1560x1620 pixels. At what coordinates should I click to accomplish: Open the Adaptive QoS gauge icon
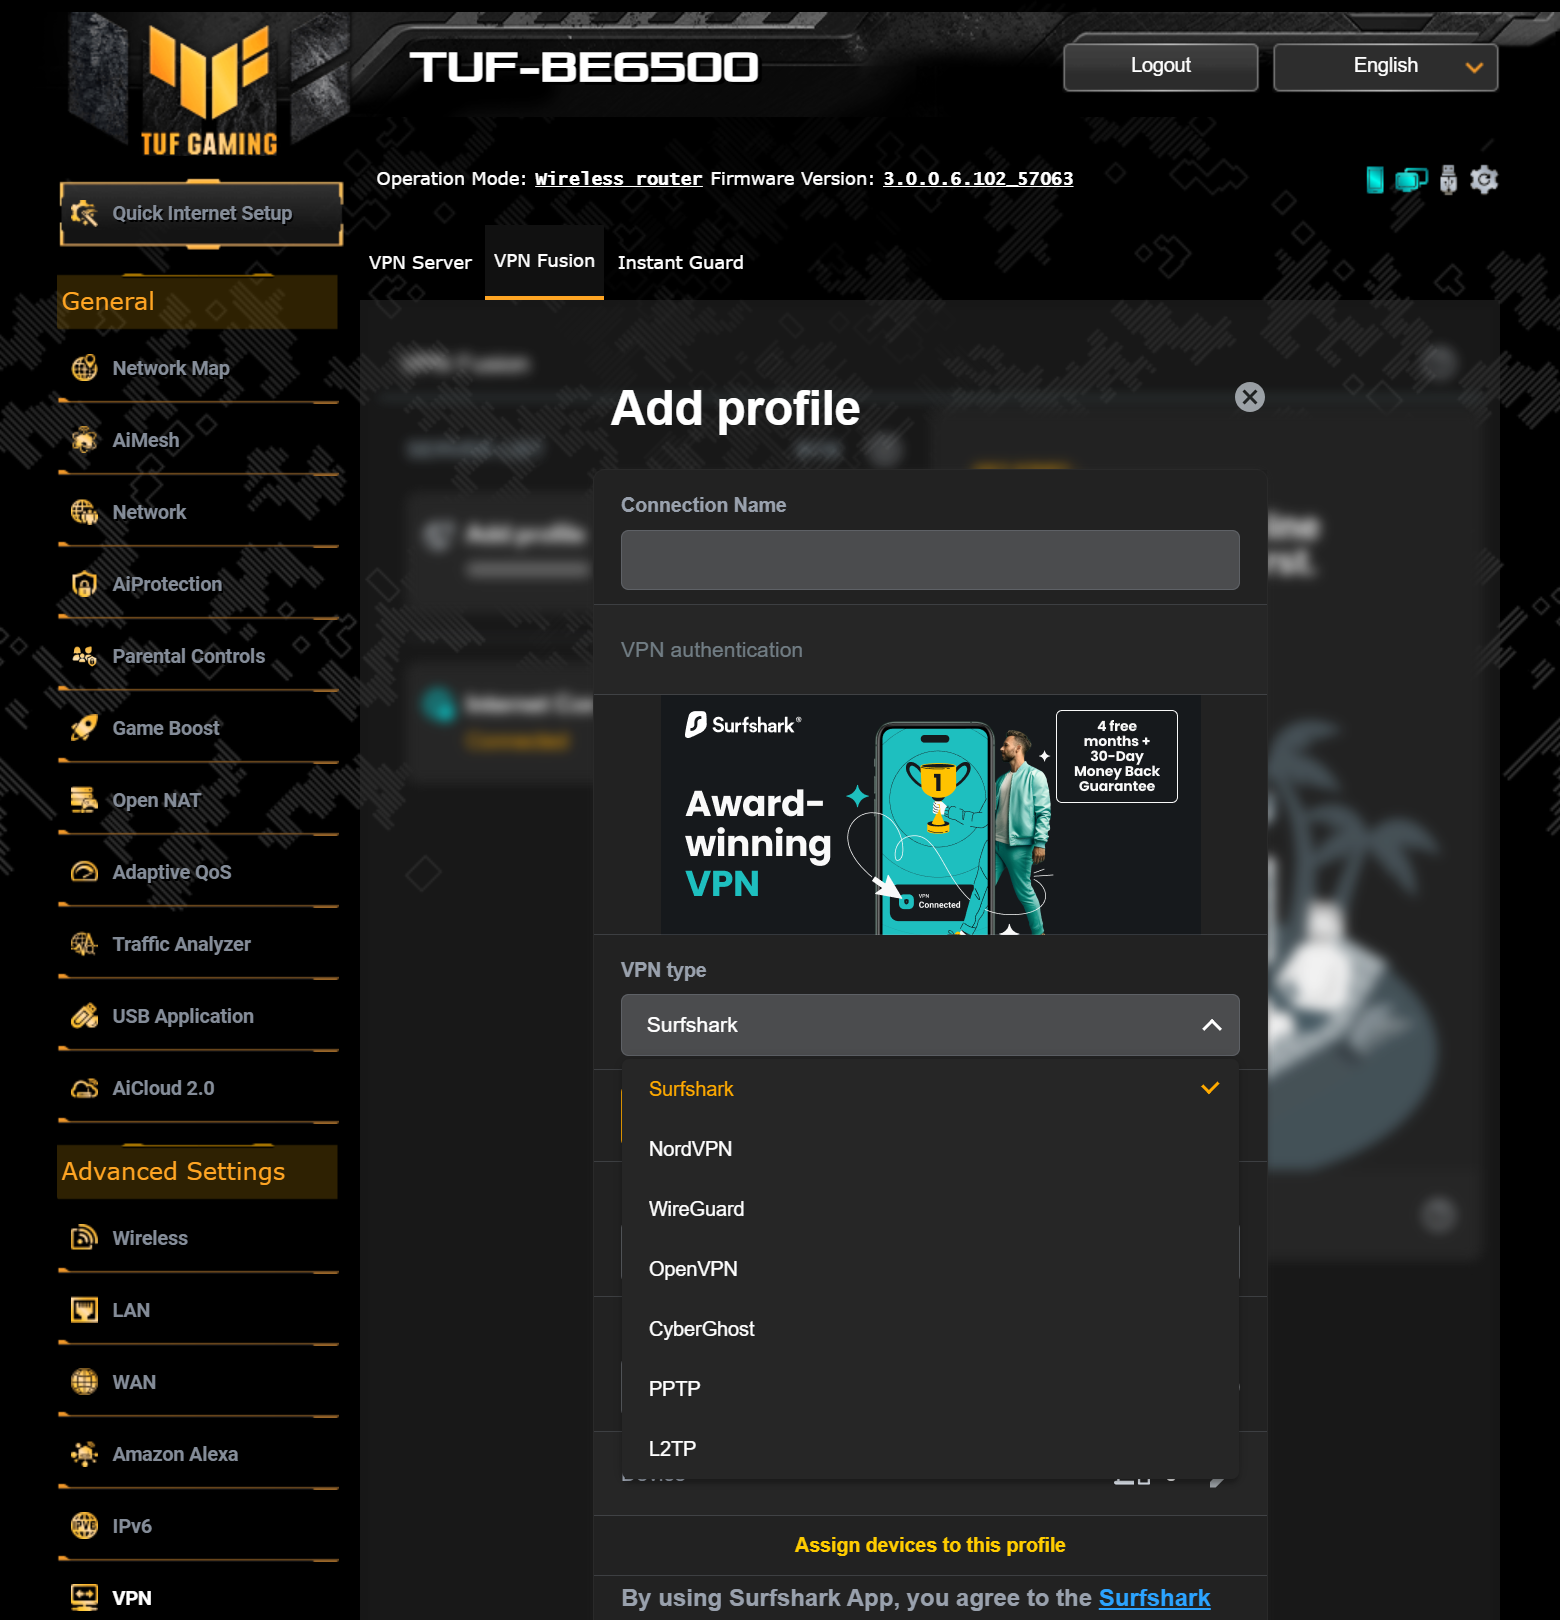(84, 872)
